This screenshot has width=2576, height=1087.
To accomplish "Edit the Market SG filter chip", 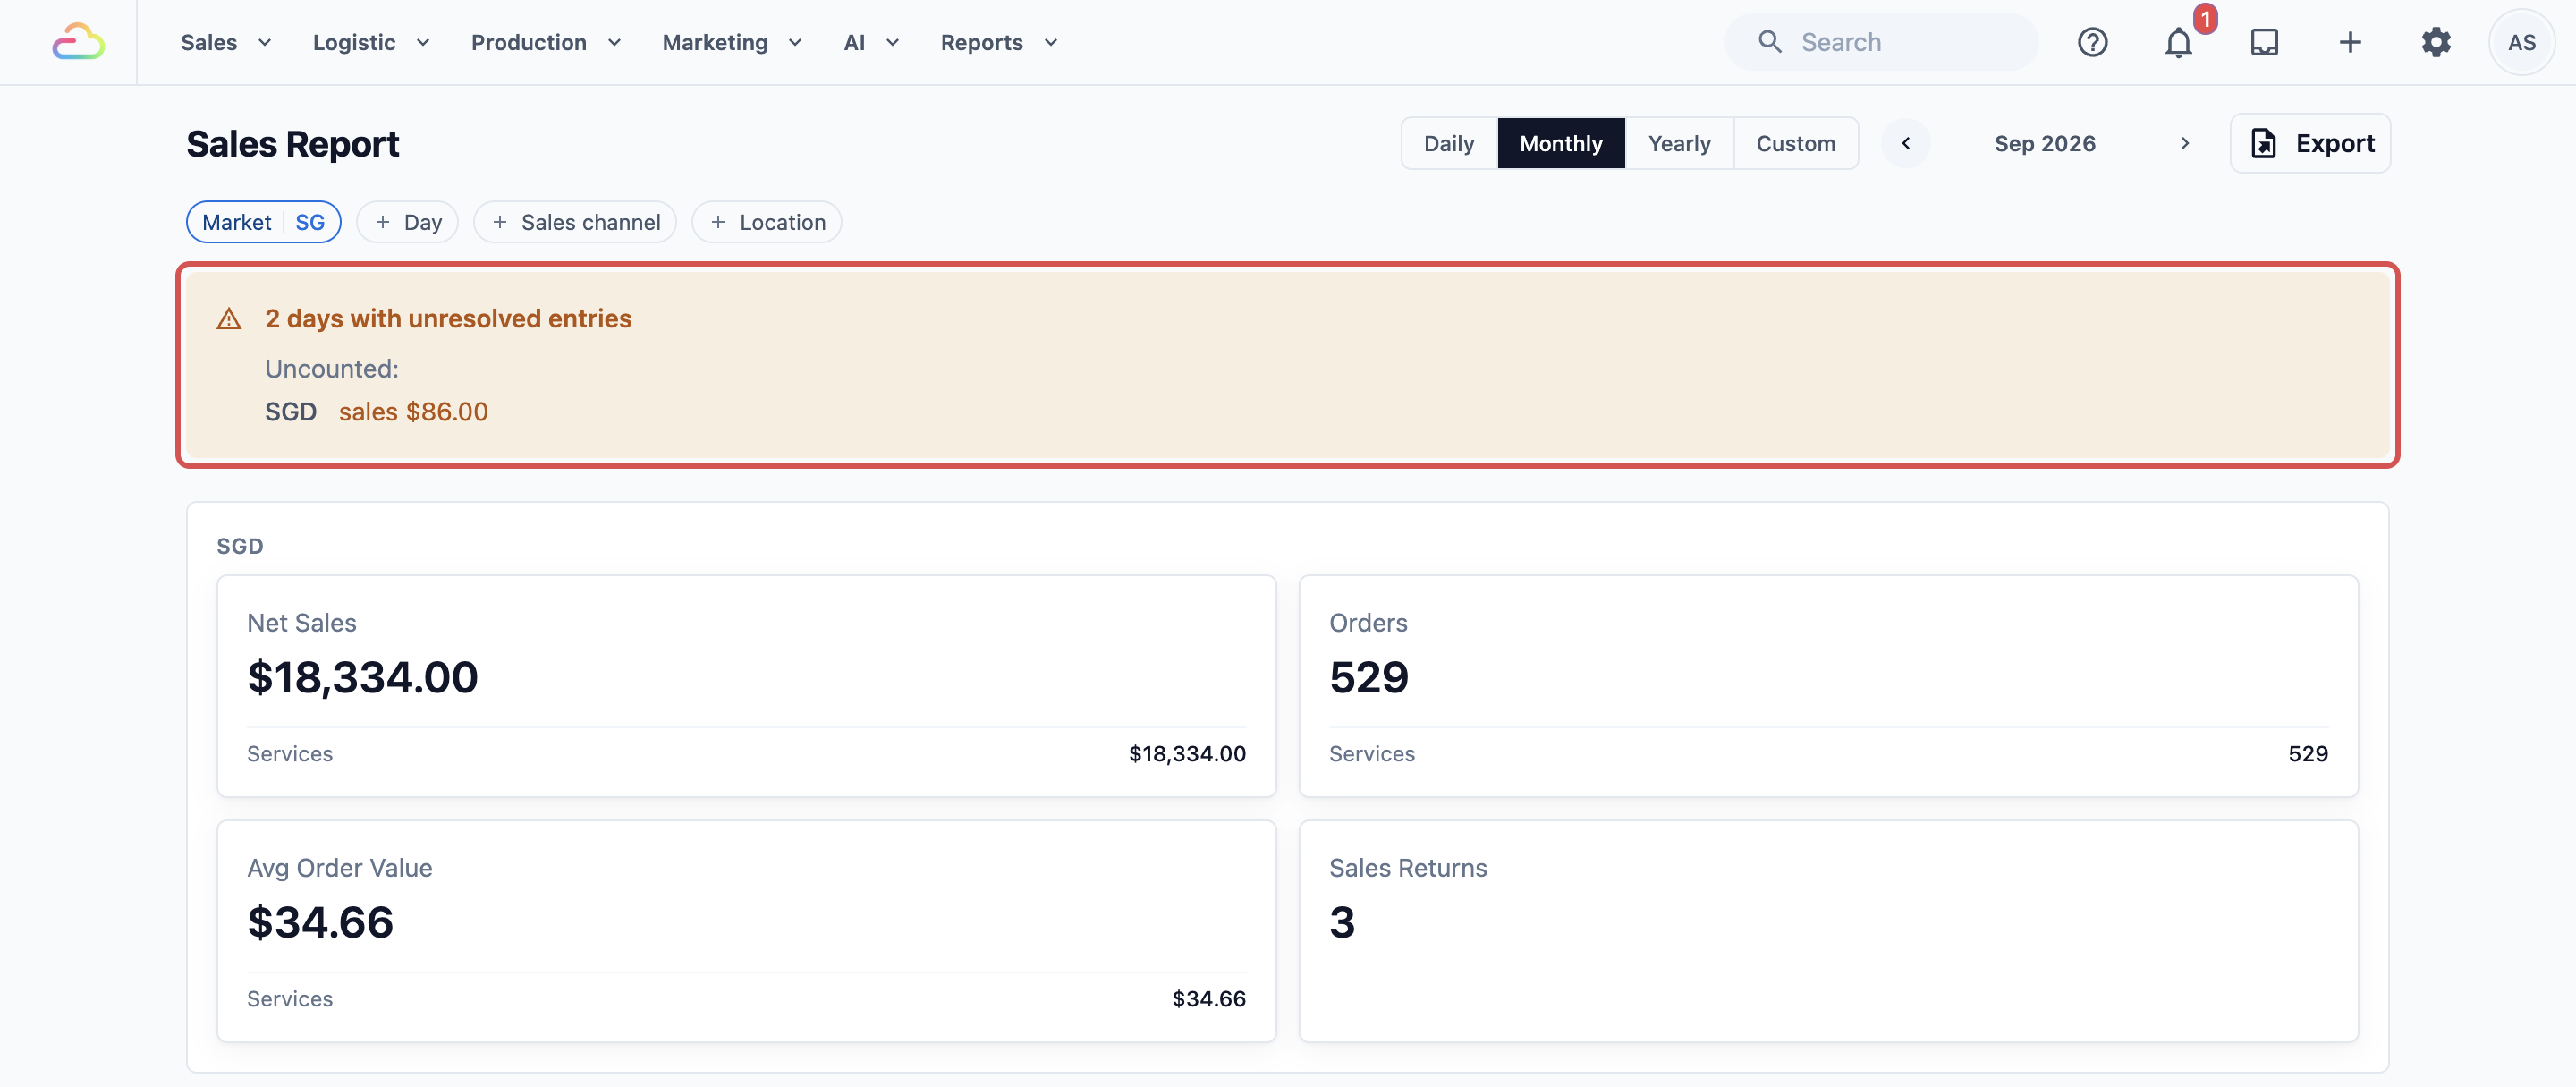I will pyautogui.click(x=263, y=222).
